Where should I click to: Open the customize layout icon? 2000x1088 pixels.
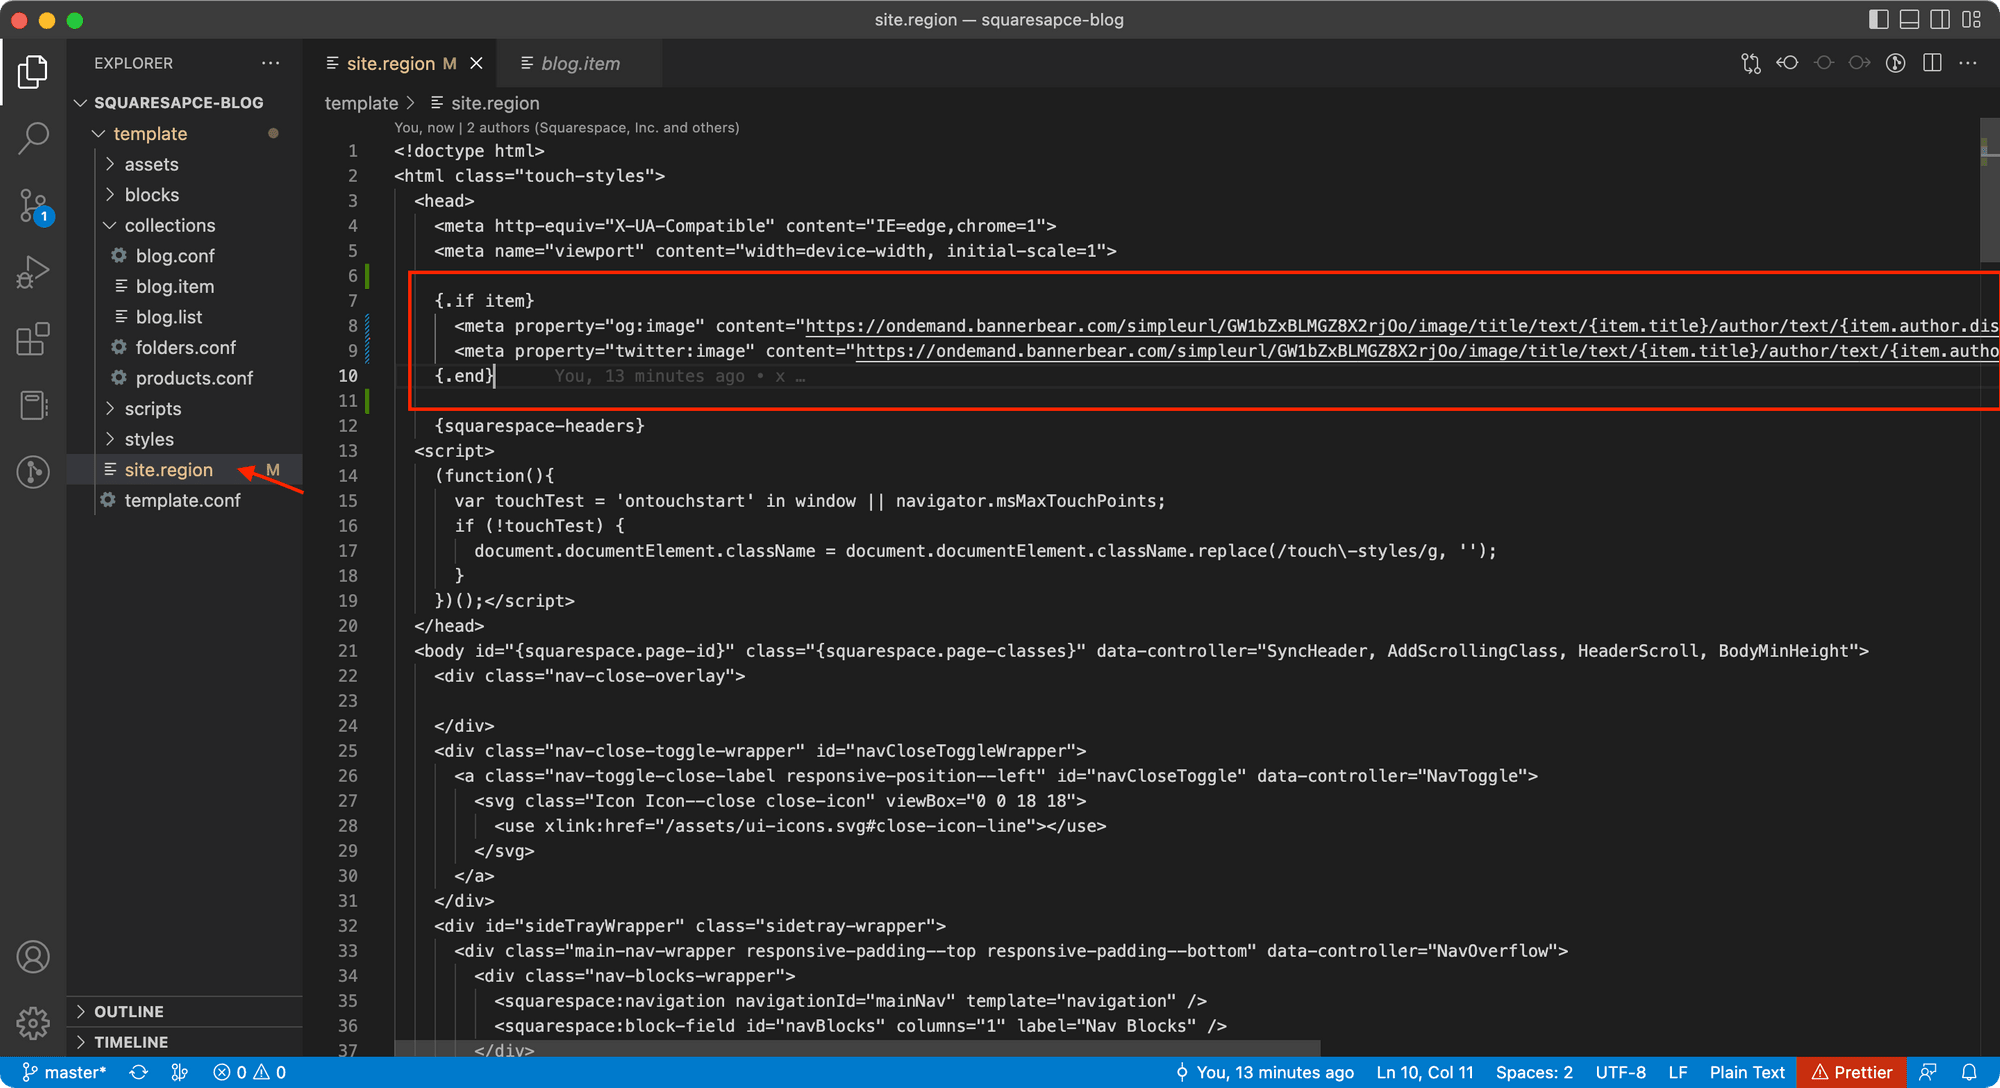[x=1971, y=19]
